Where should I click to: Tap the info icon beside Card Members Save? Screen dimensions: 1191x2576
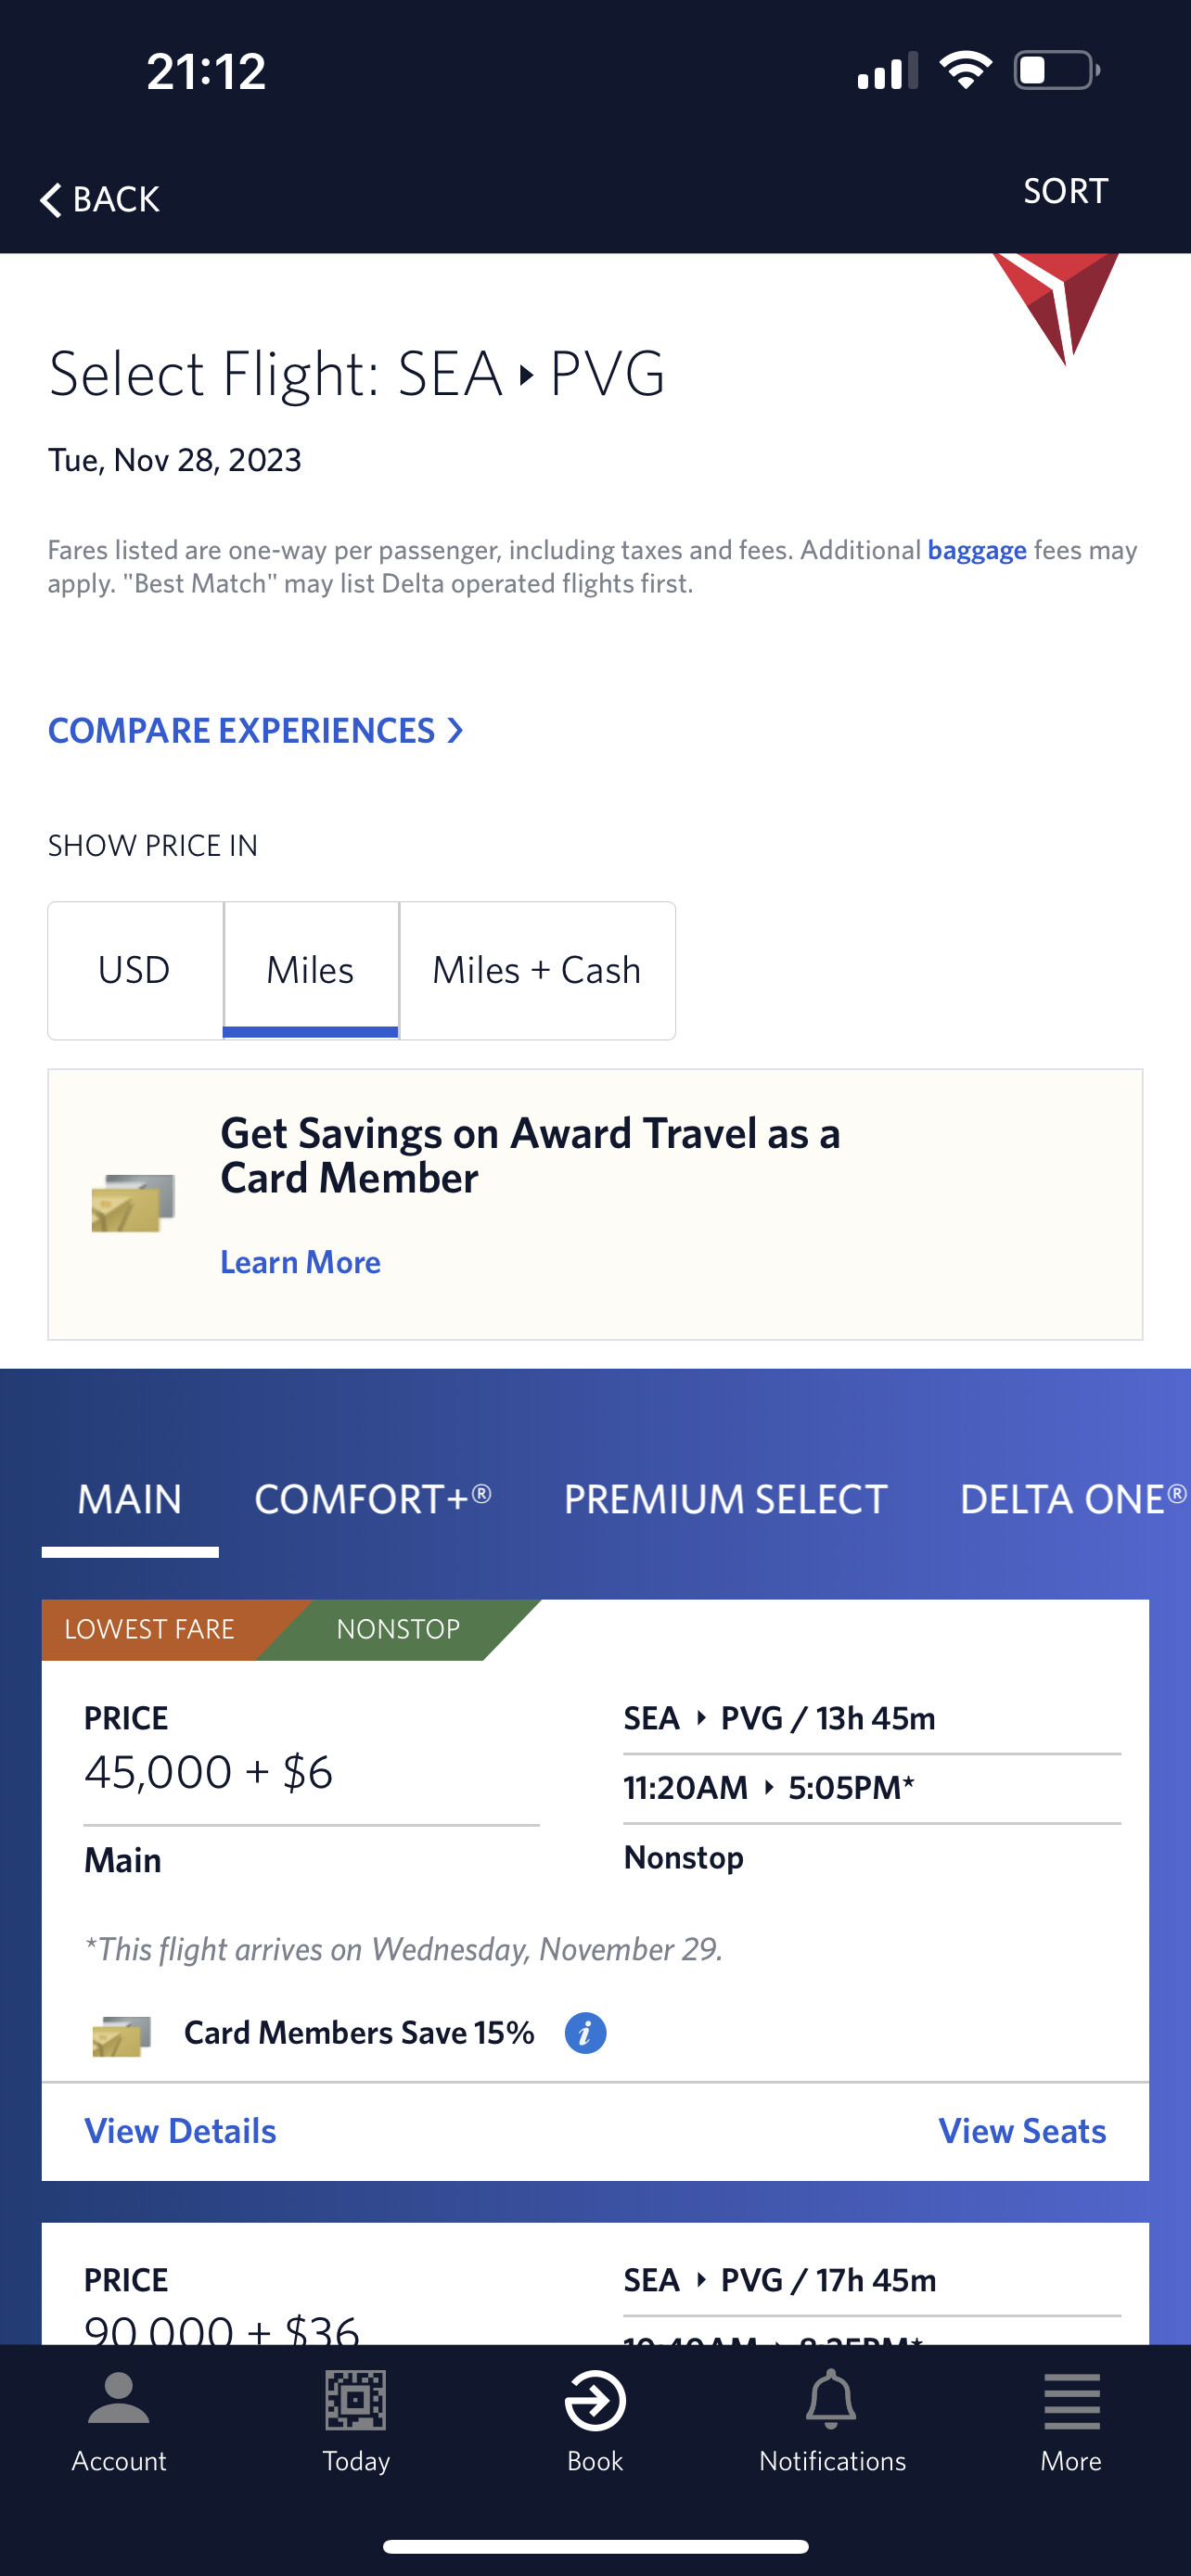(585, 2033)
